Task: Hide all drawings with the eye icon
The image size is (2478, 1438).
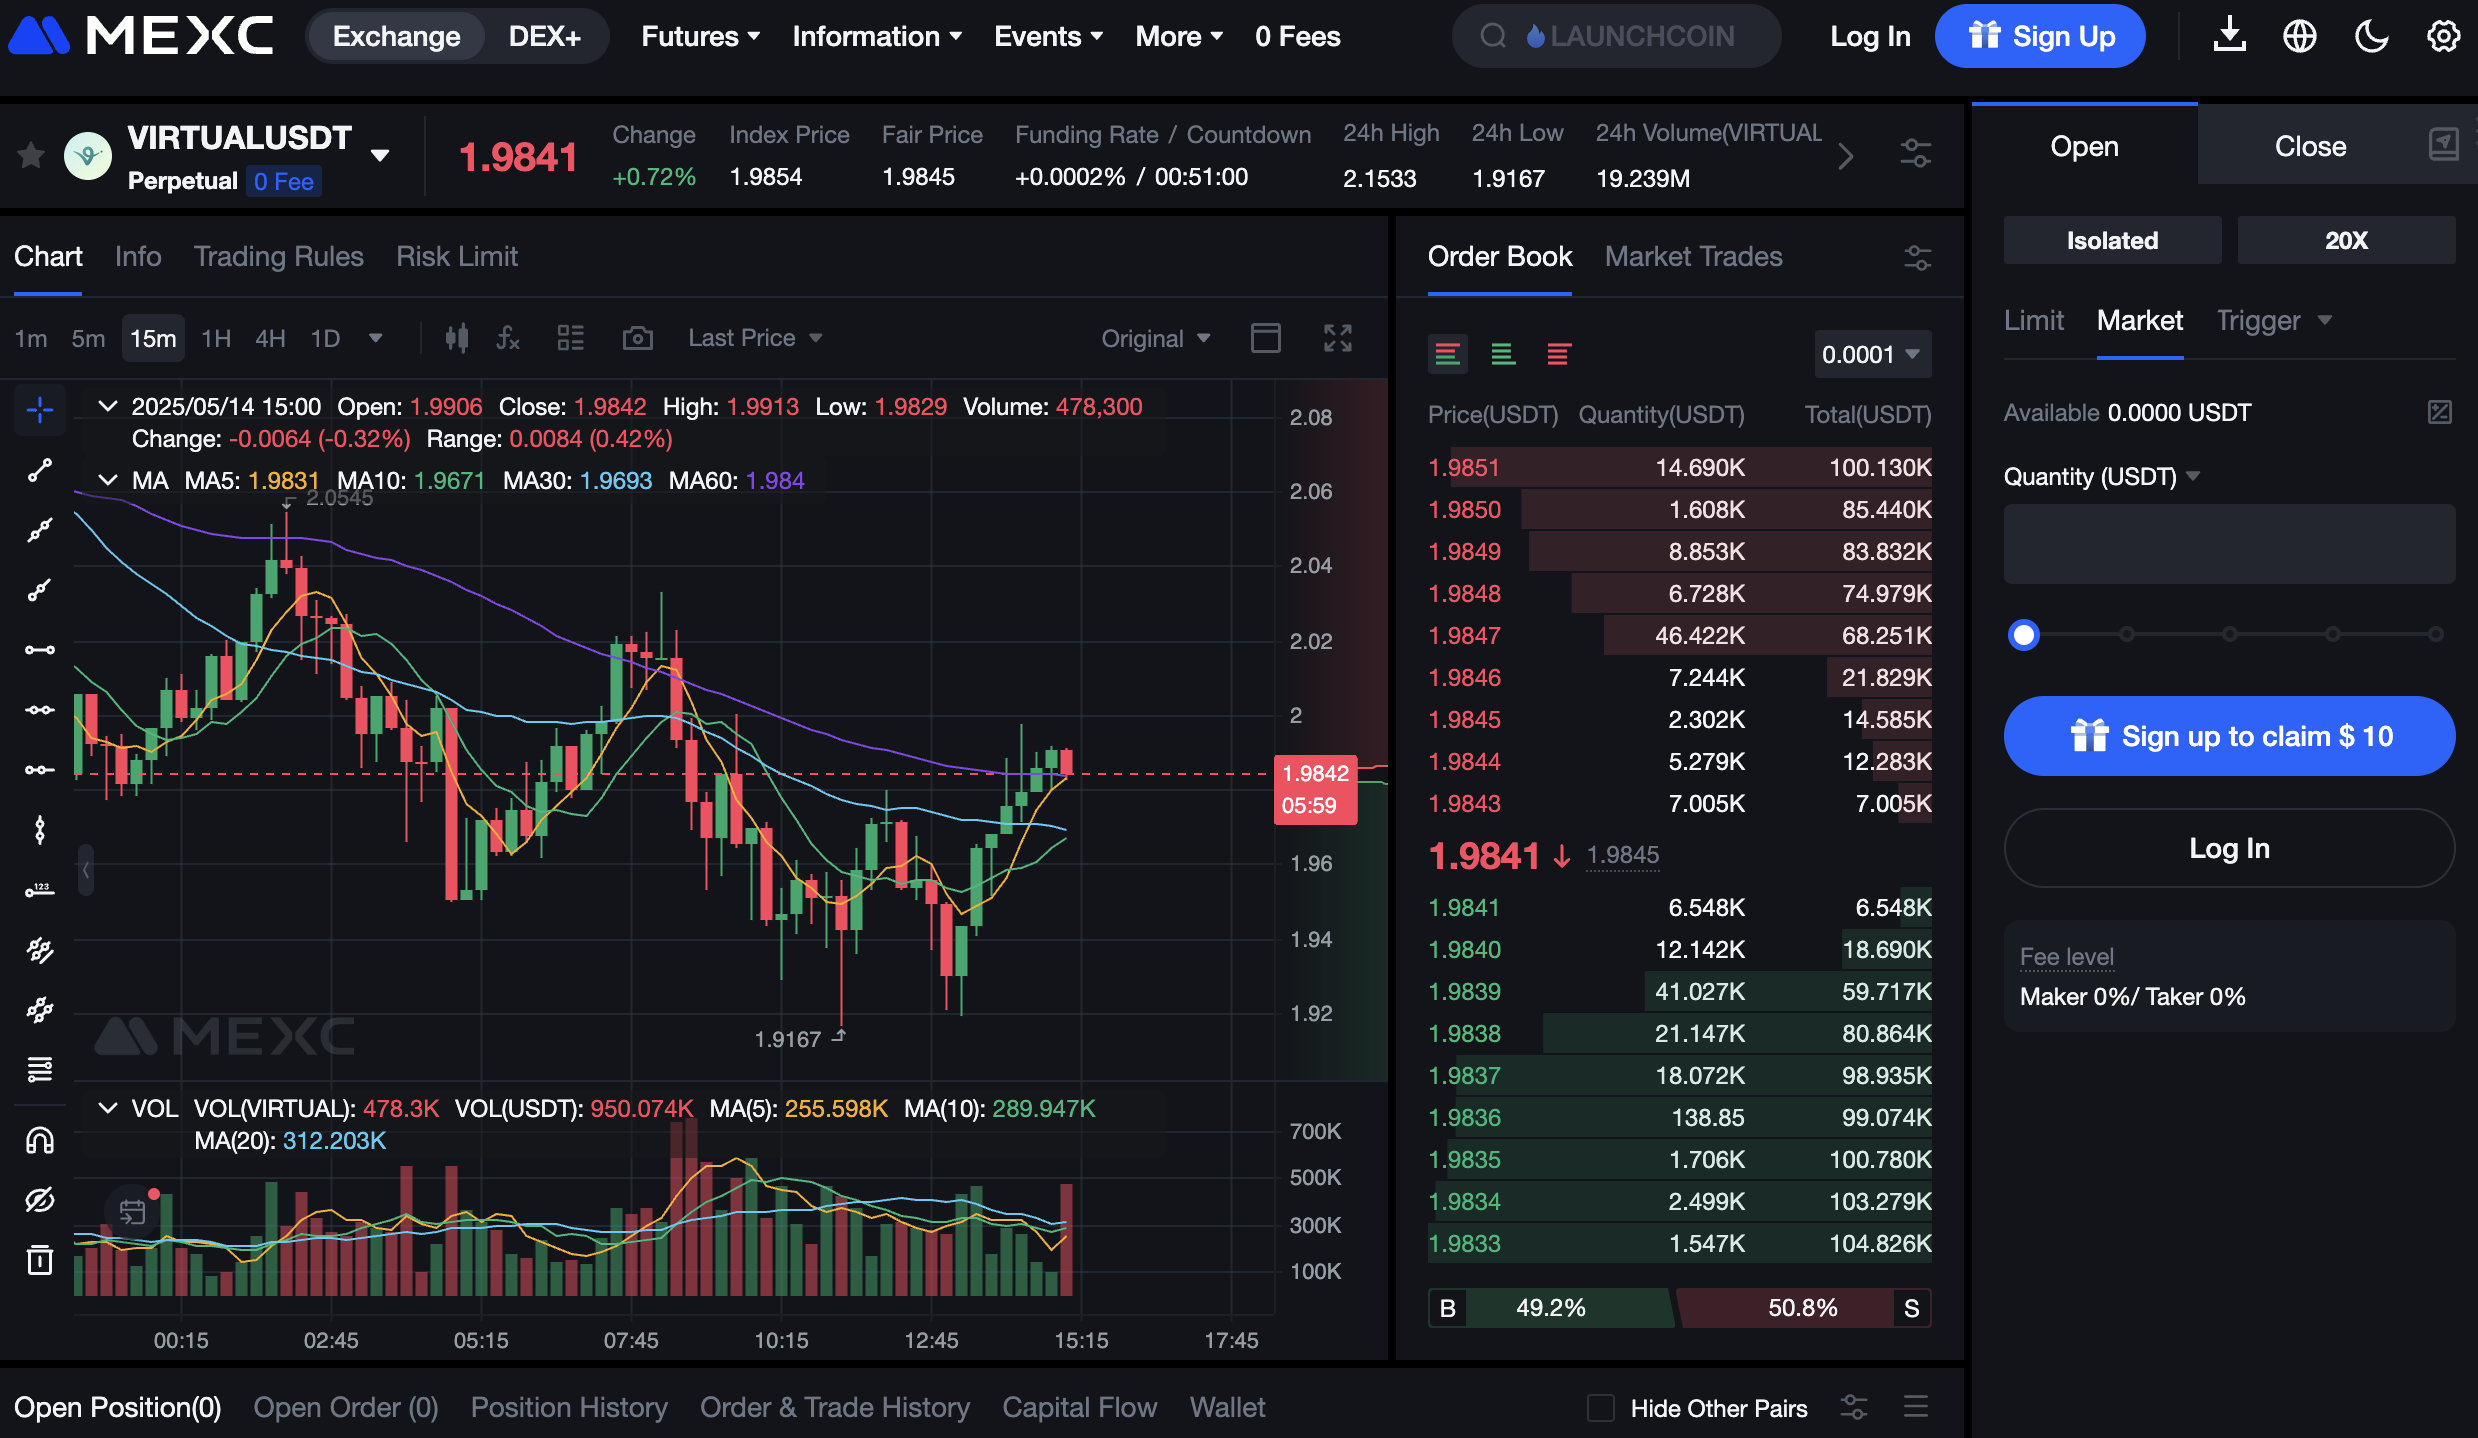Action: point(40,1200)
